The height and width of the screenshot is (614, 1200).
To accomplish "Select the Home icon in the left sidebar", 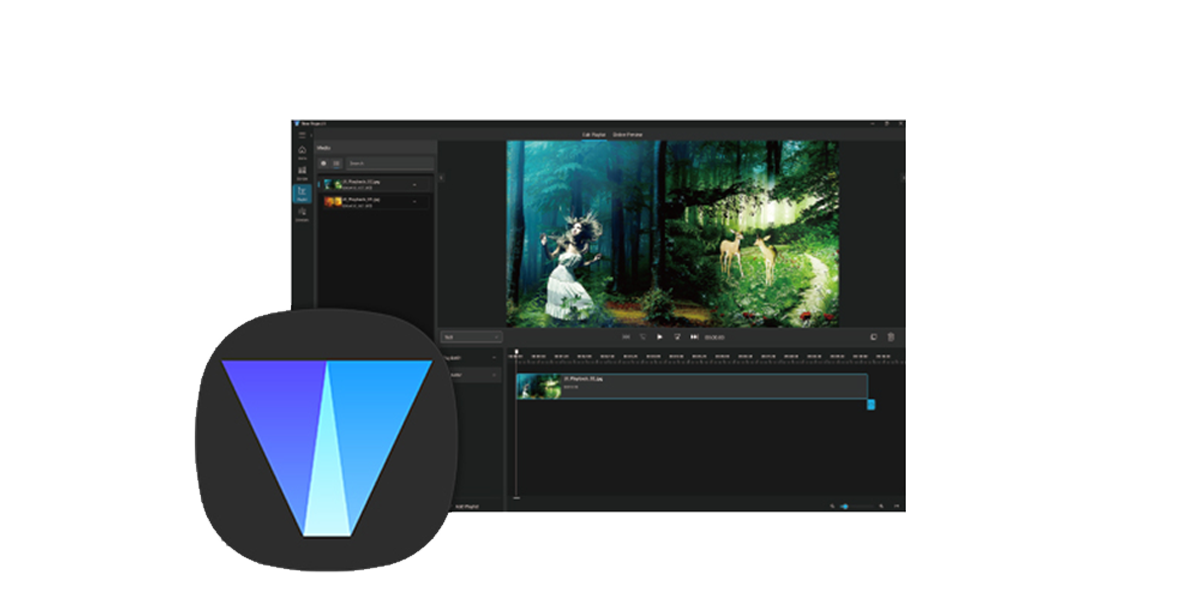I will pyautogui.click(x=302, y=150).
